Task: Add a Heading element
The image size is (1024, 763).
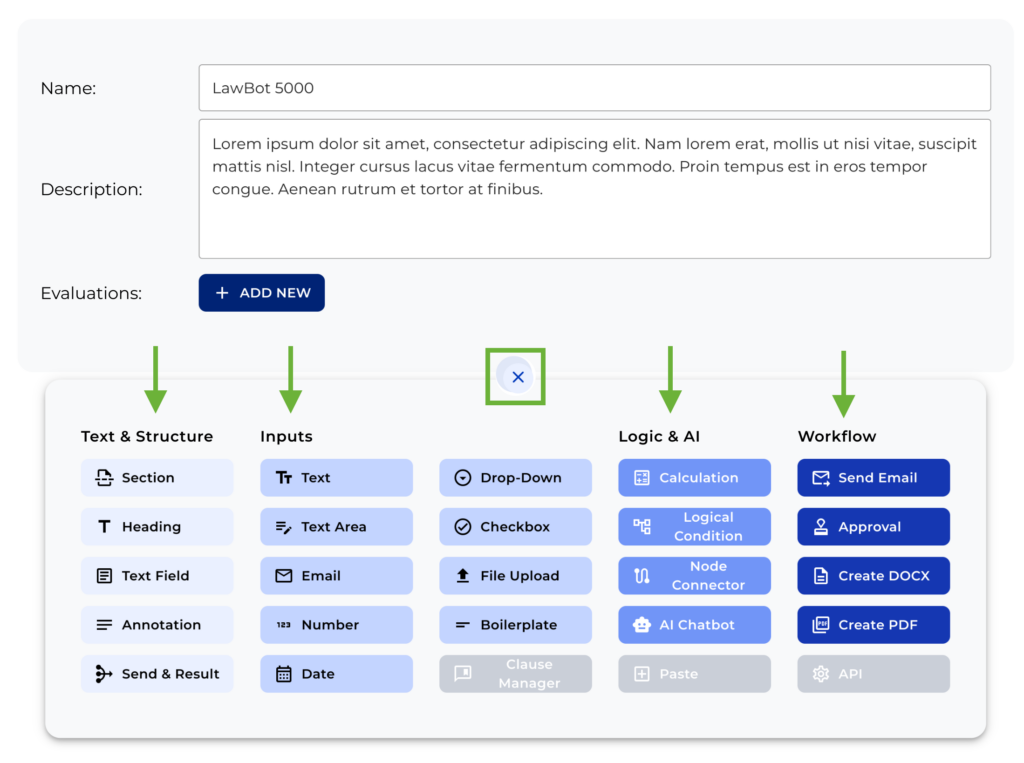Action: click(x=157, y=526)
